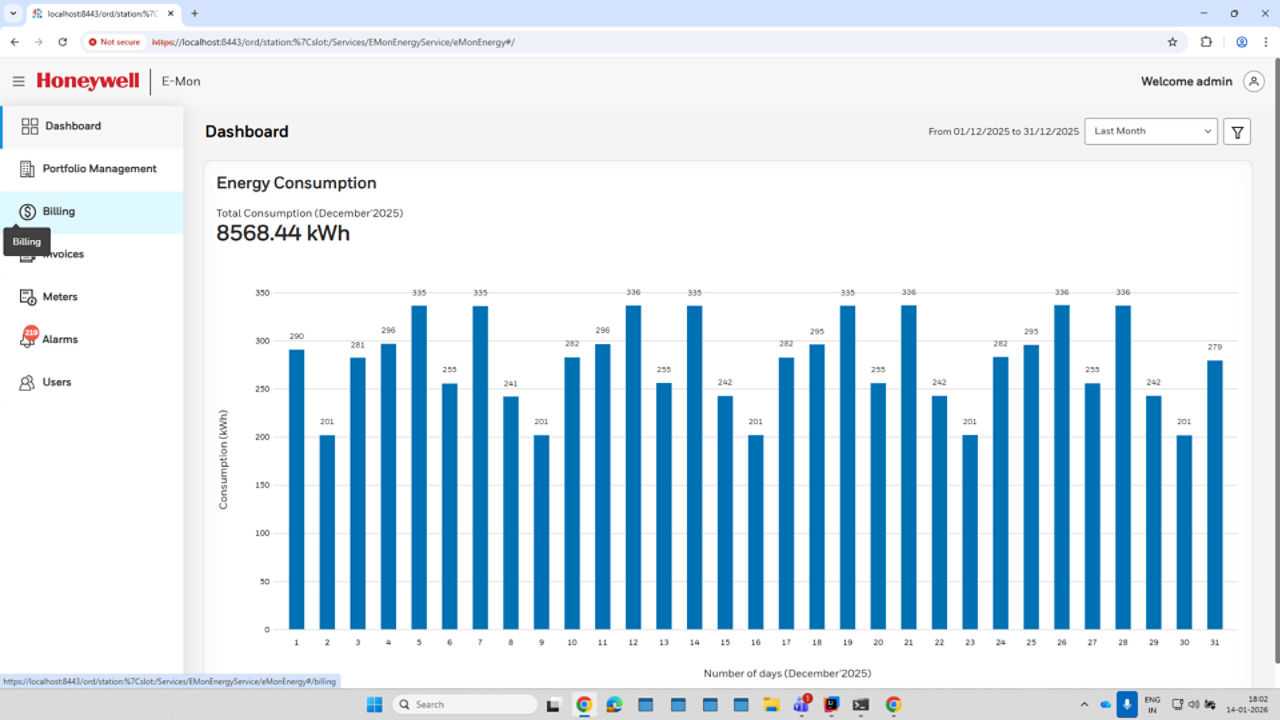This screenshot has width=1280, height=720.
Task: Open File Explorer from the taskbar
Action: [x=770, y=704]
